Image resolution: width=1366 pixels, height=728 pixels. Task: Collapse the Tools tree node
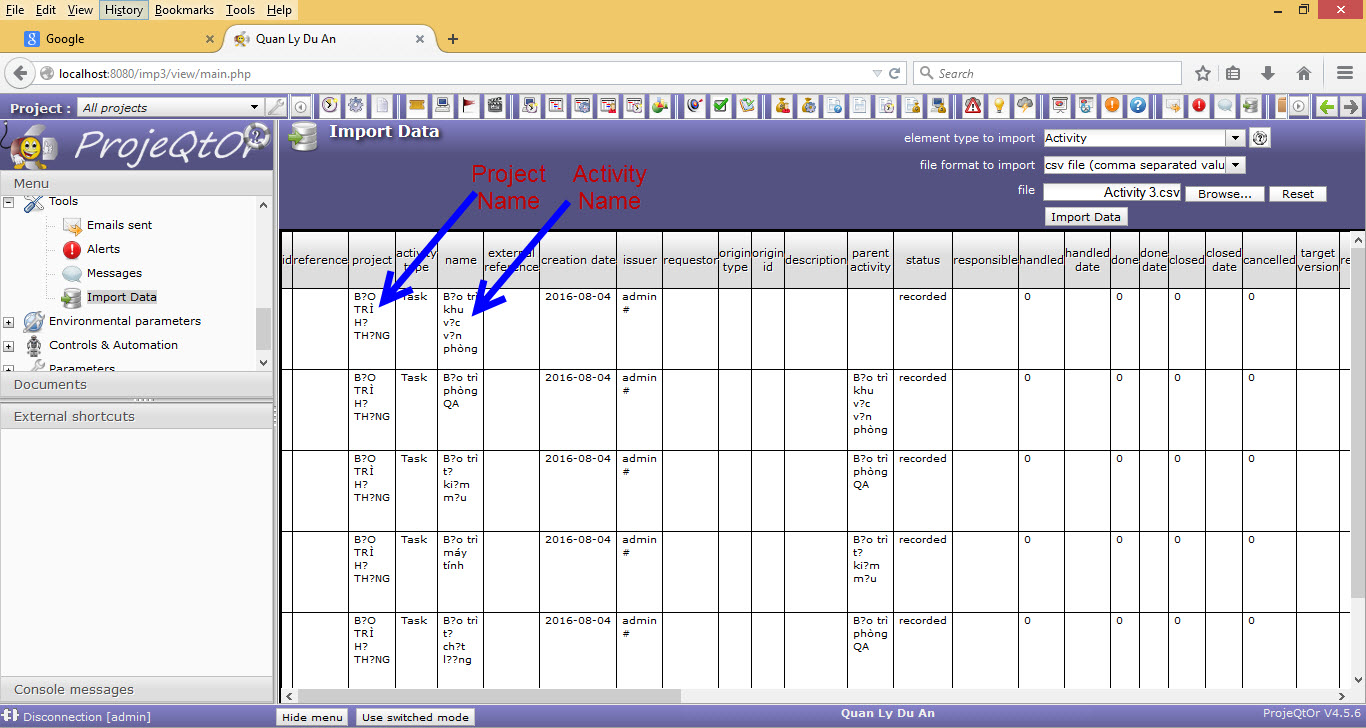pos(9,202)
